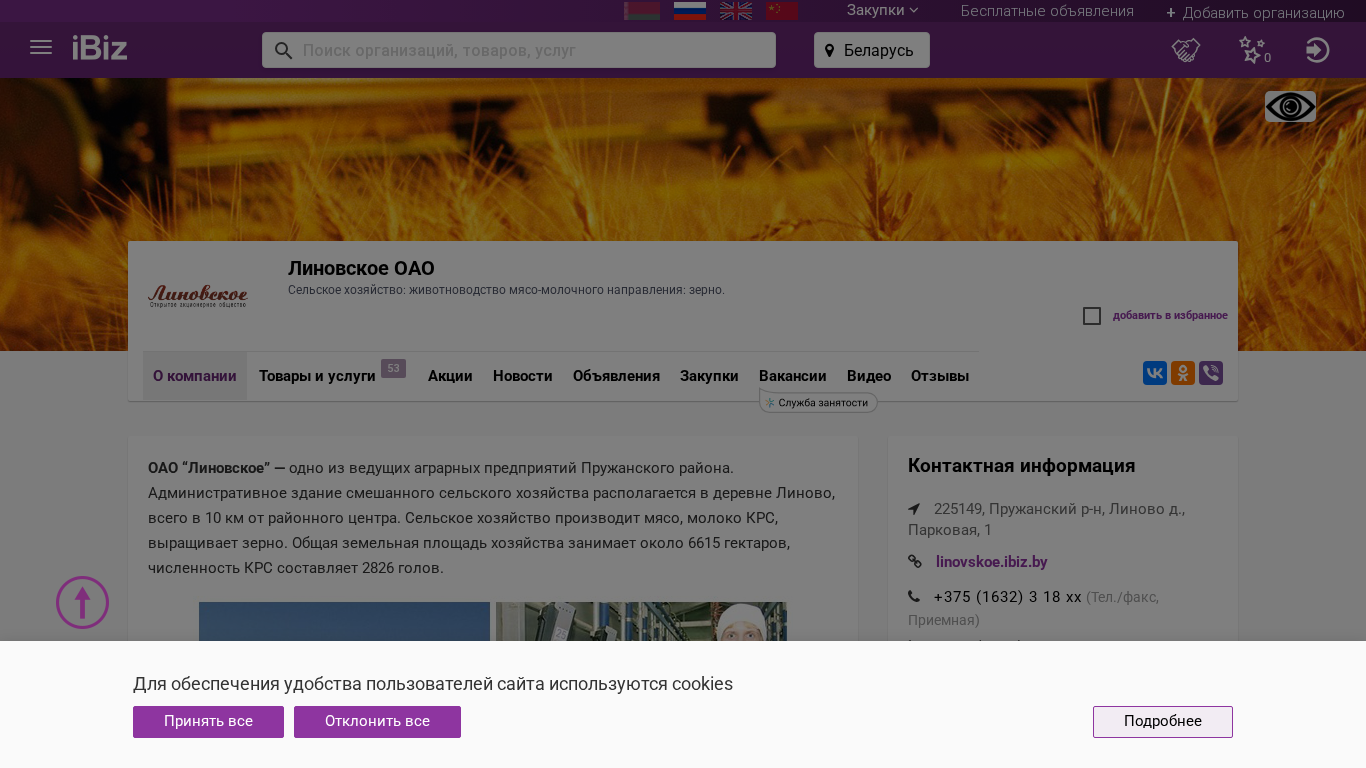Image resolution: width=1366 pixels, height=768 pixels.
Task: Share via the Viber icon
Action: click(1211, 373)
